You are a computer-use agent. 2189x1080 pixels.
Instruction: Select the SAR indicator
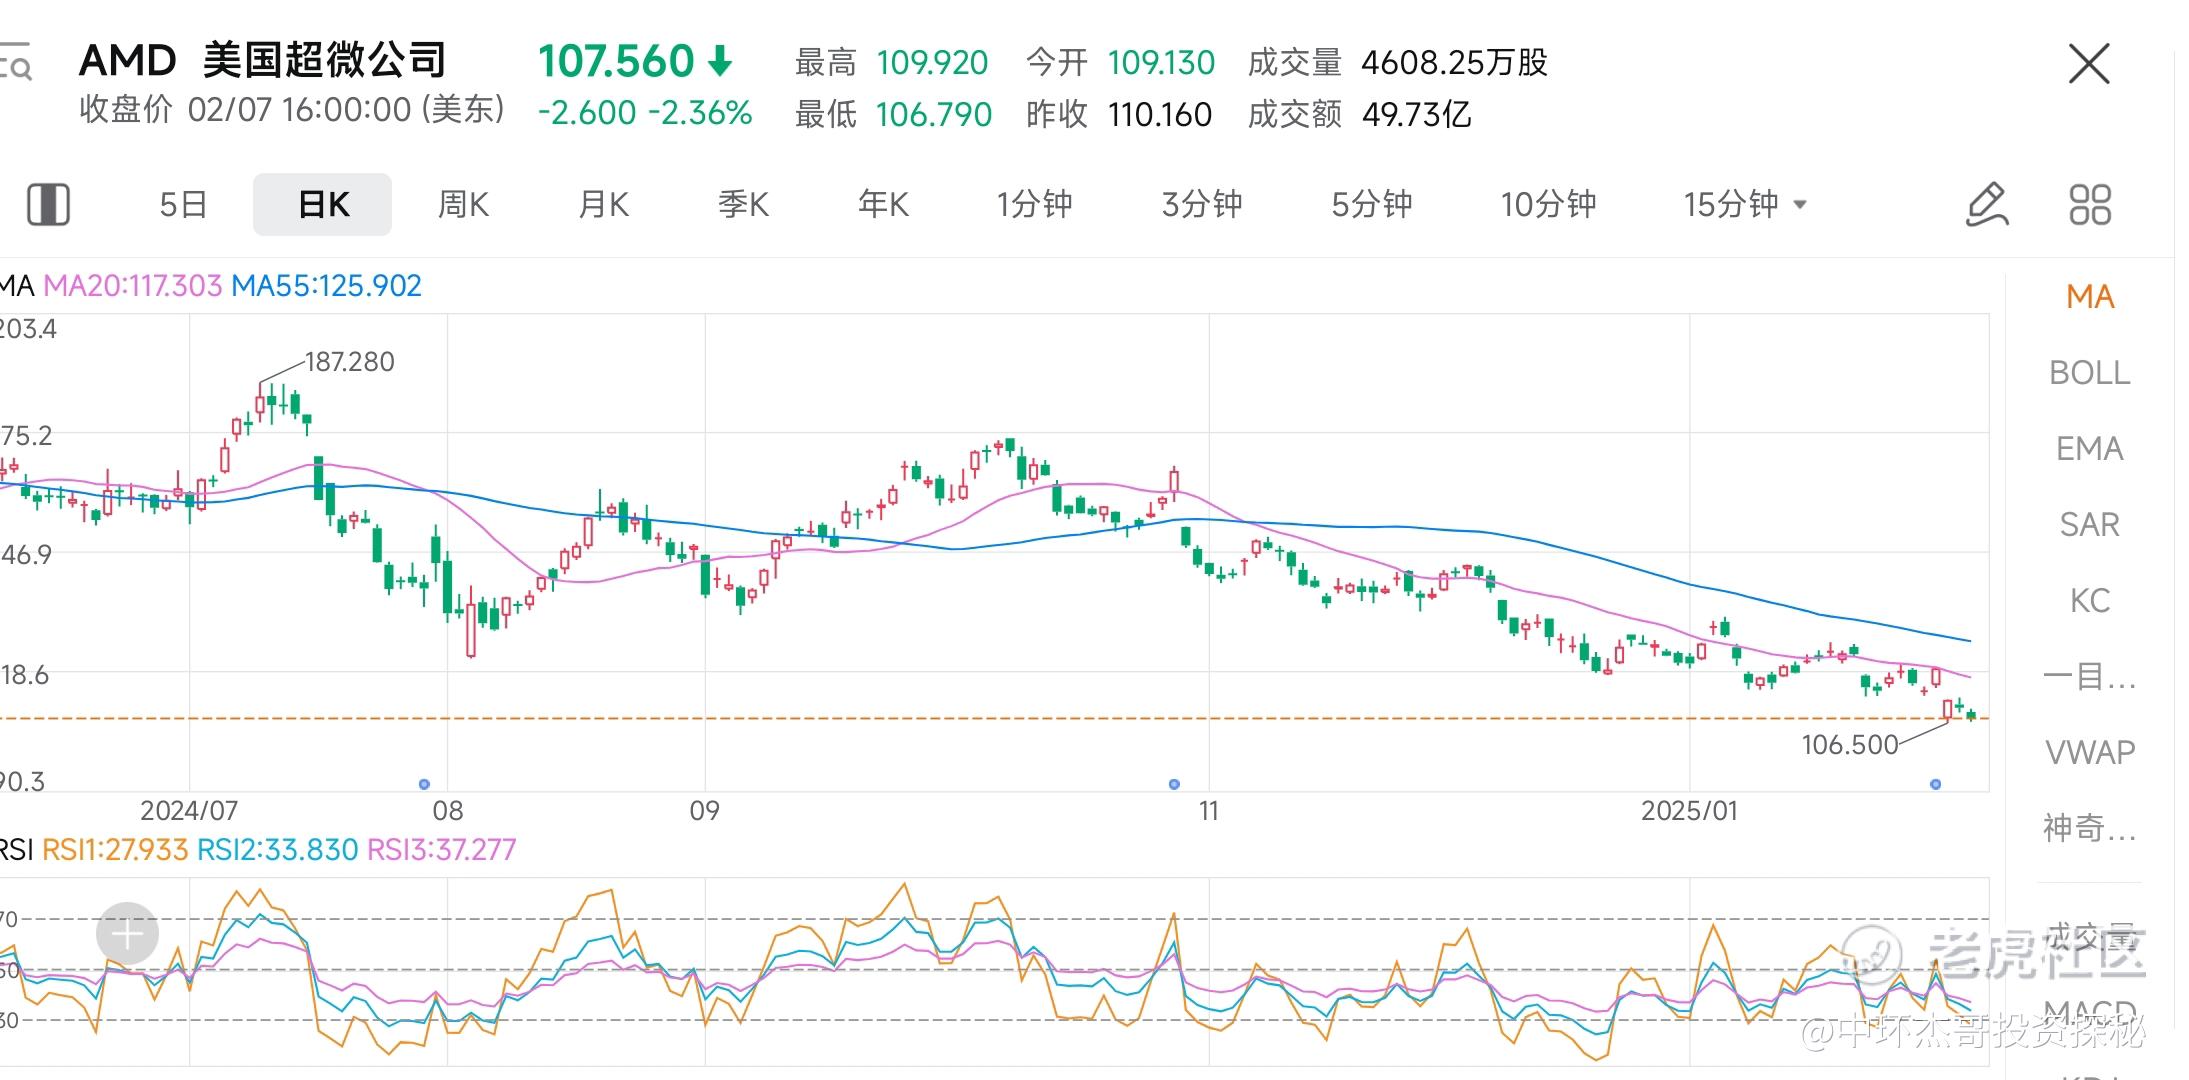[2089, 525]
